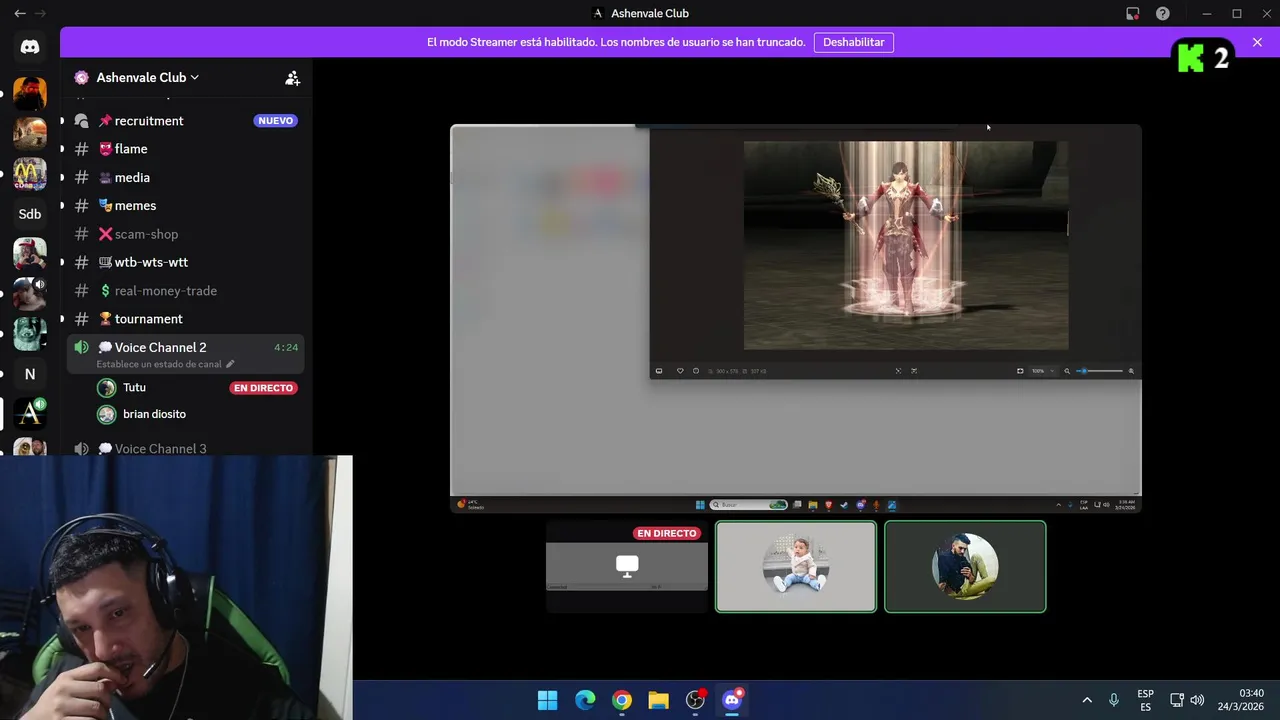Open the volume tray icon
Viewport: 1280px width, 720px height.
1197,700
